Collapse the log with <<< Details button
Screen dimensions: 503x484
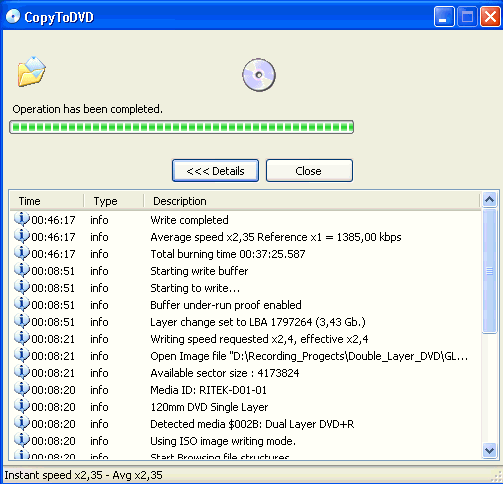pos(215,171)
